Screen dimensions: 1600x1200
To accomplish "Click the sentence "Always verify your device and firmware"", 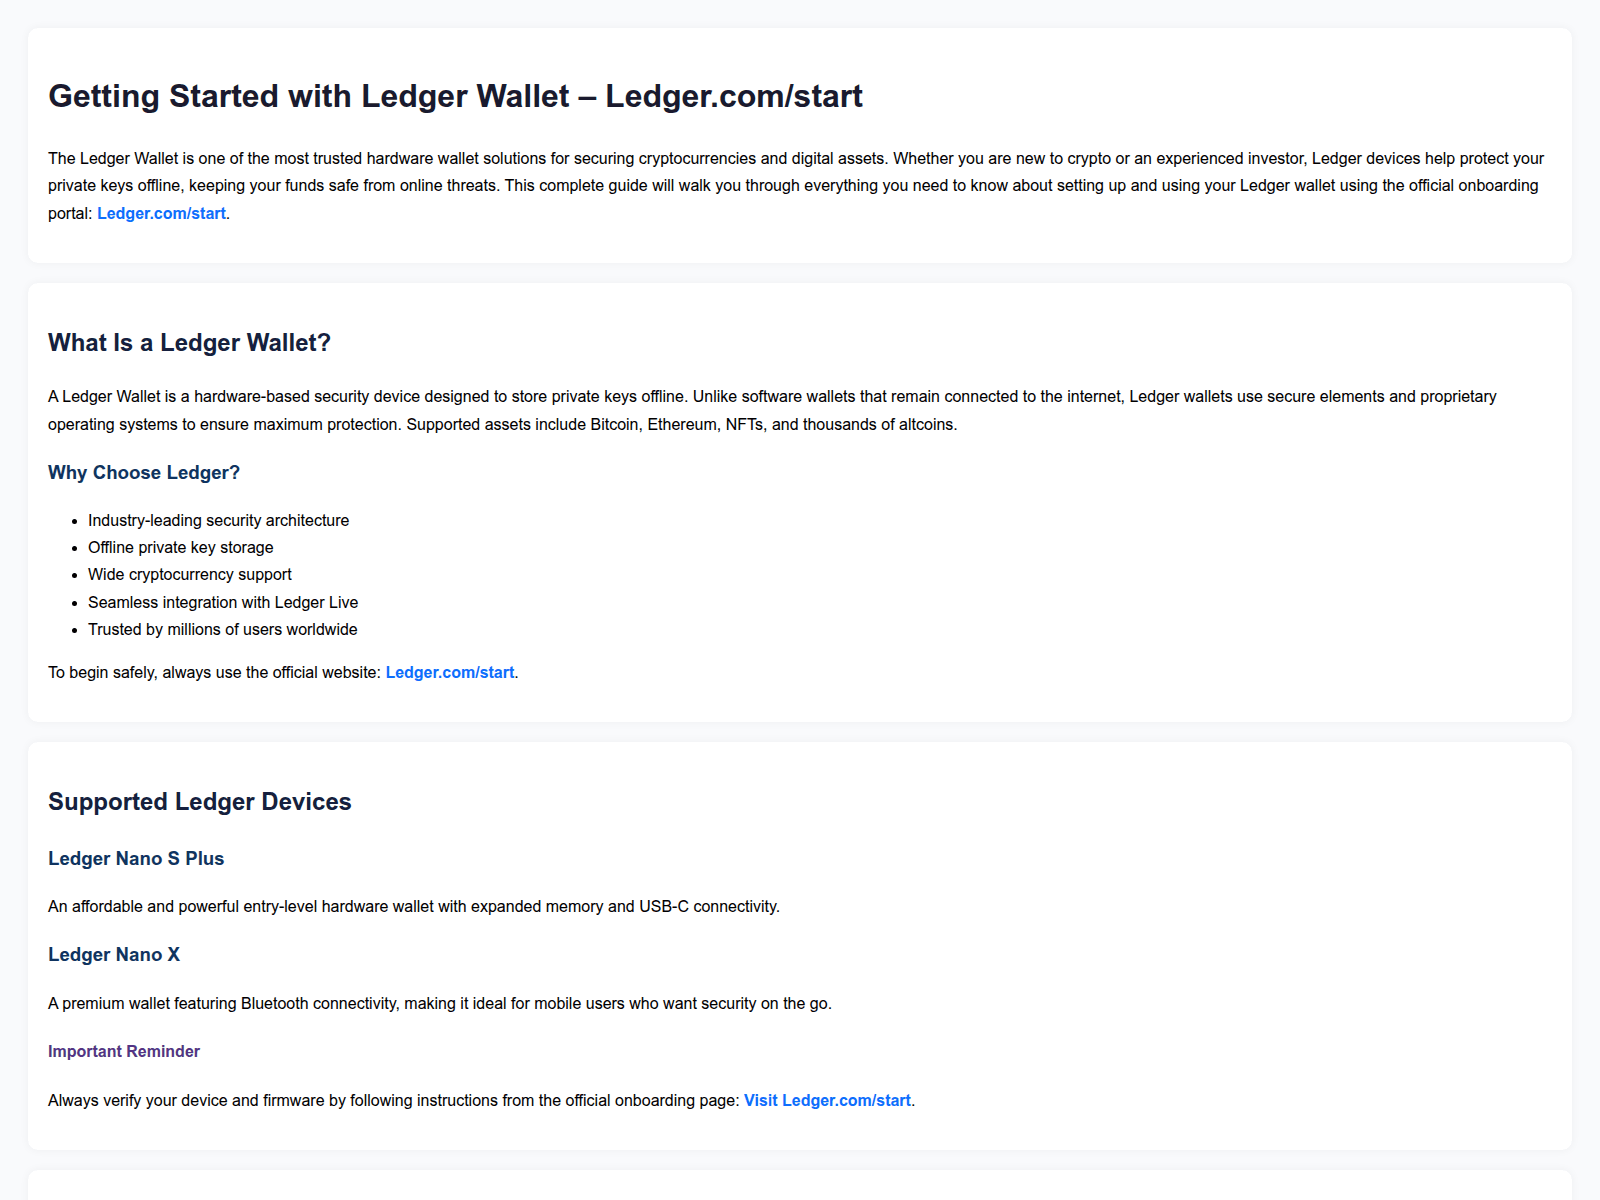I will click(x=394, y=1100).
